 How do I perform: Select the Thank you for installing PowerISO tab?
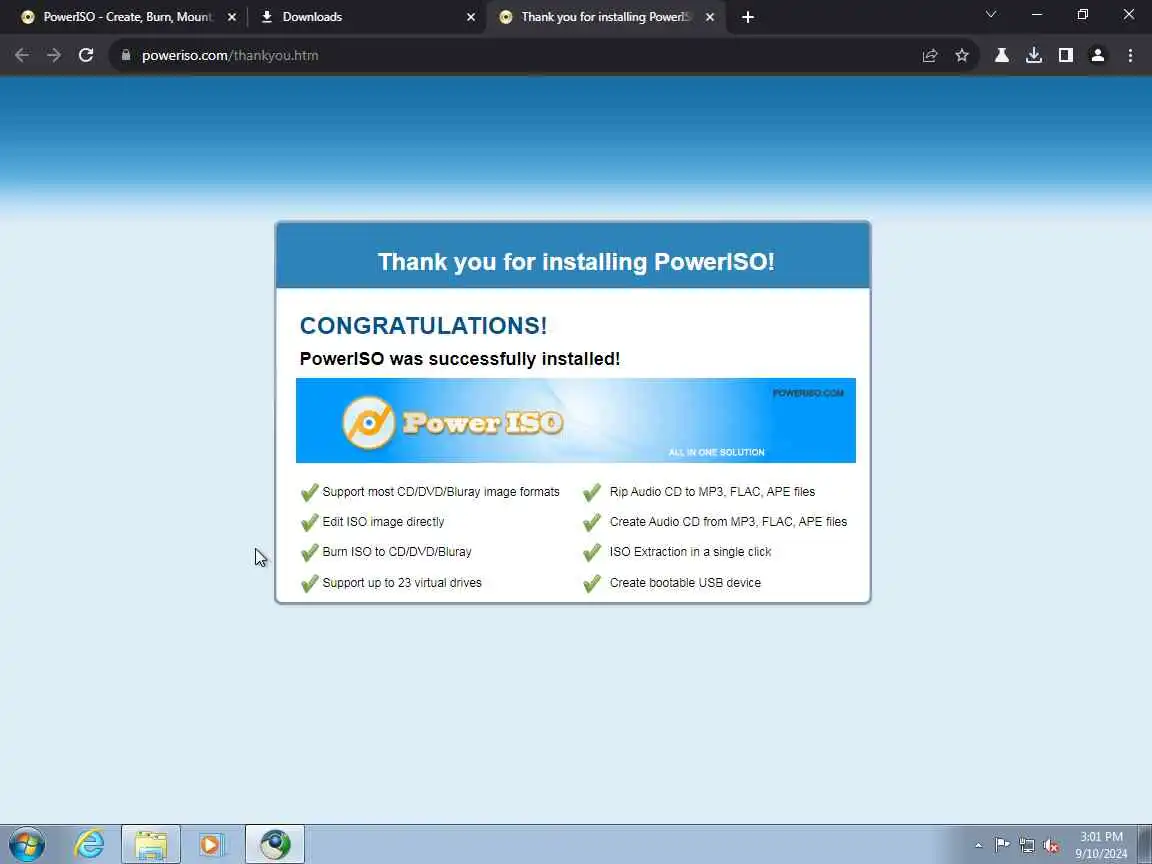(605, 17)
